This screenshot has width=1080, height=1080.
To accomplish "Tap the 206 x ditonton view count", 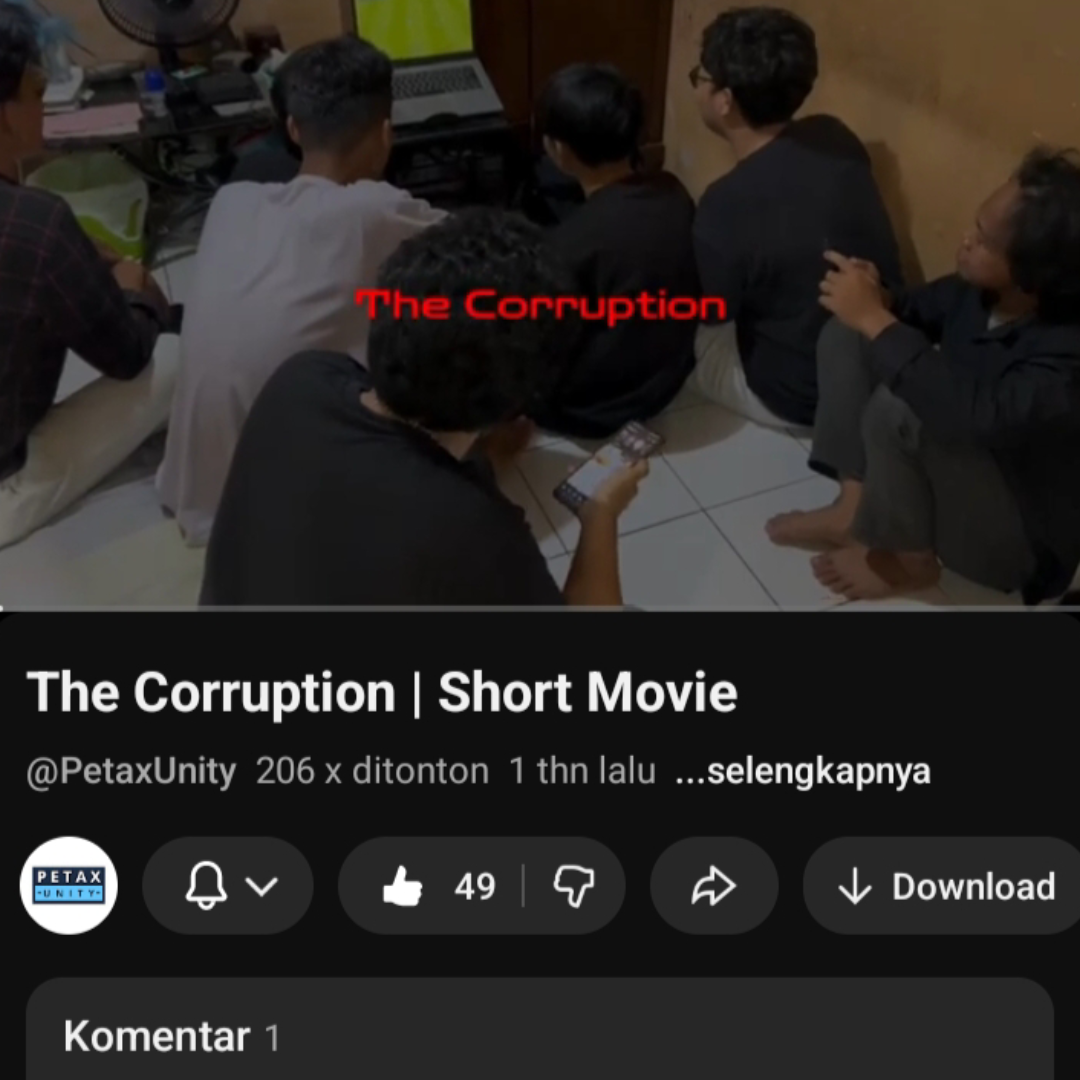I will 372,771.
